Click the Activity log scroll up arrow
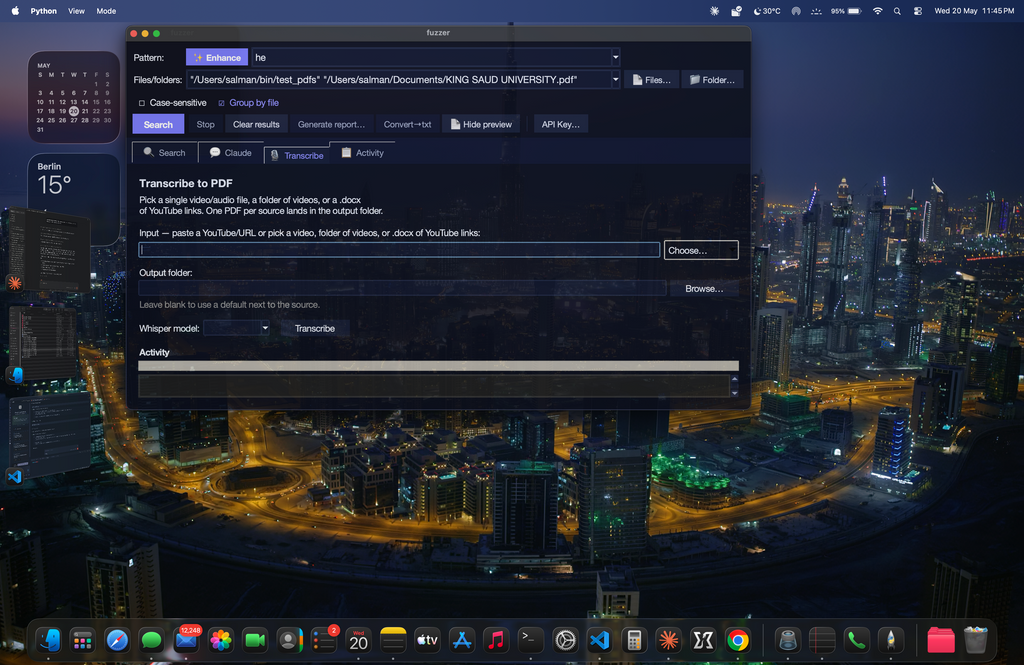 pyautogui.click(x=734, y=378)
